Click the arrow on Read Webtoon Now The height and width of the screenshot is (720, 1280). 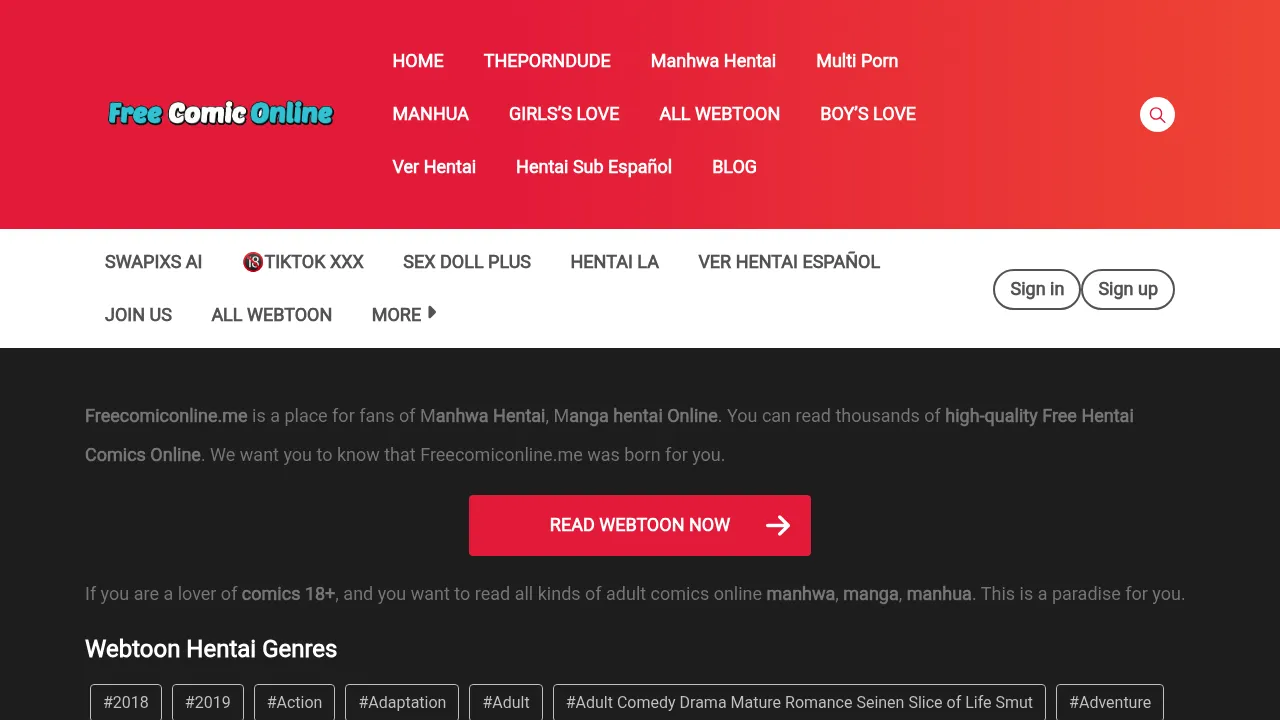778,526
